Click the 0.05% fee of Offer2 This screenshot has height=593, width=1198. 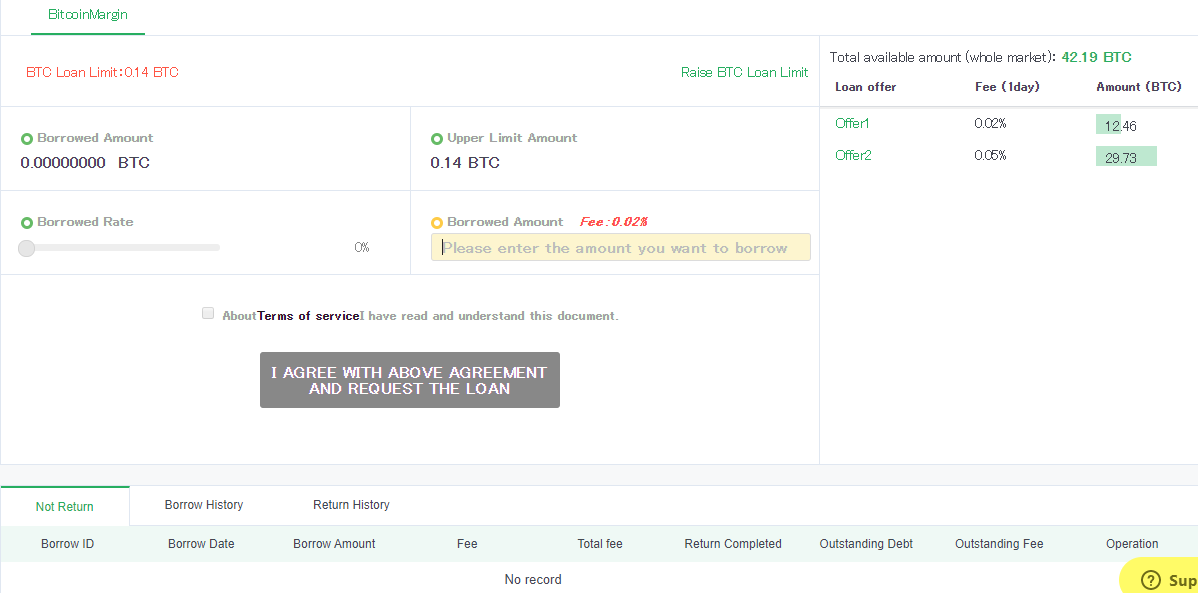[990, 155]
